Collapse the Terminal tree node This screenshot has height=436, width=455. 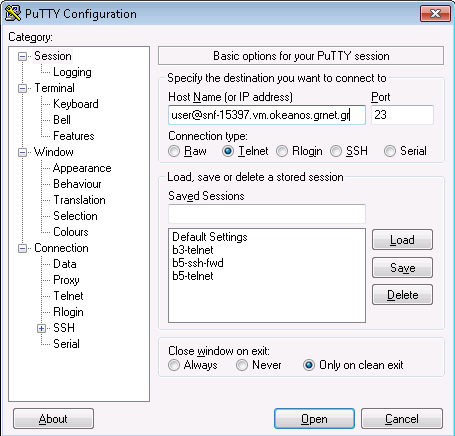click(x=22, y=88)
